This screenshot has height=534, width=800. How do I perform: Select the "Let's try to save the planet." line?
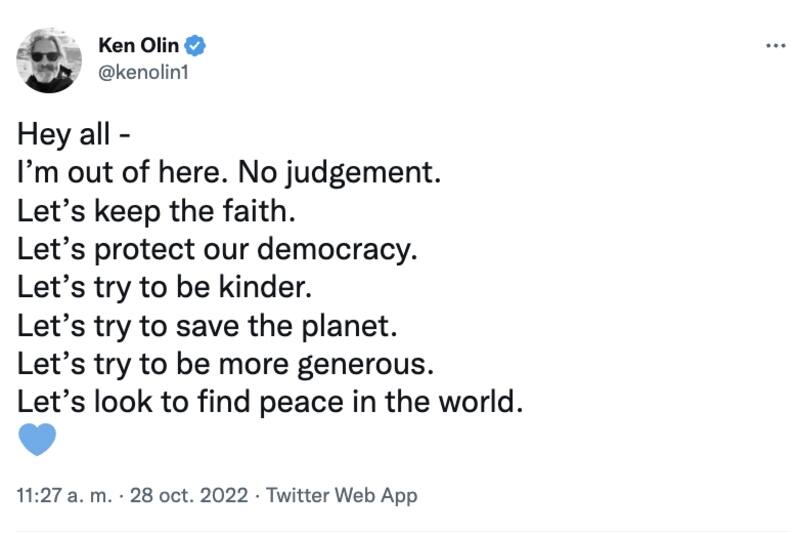(200, 325)
